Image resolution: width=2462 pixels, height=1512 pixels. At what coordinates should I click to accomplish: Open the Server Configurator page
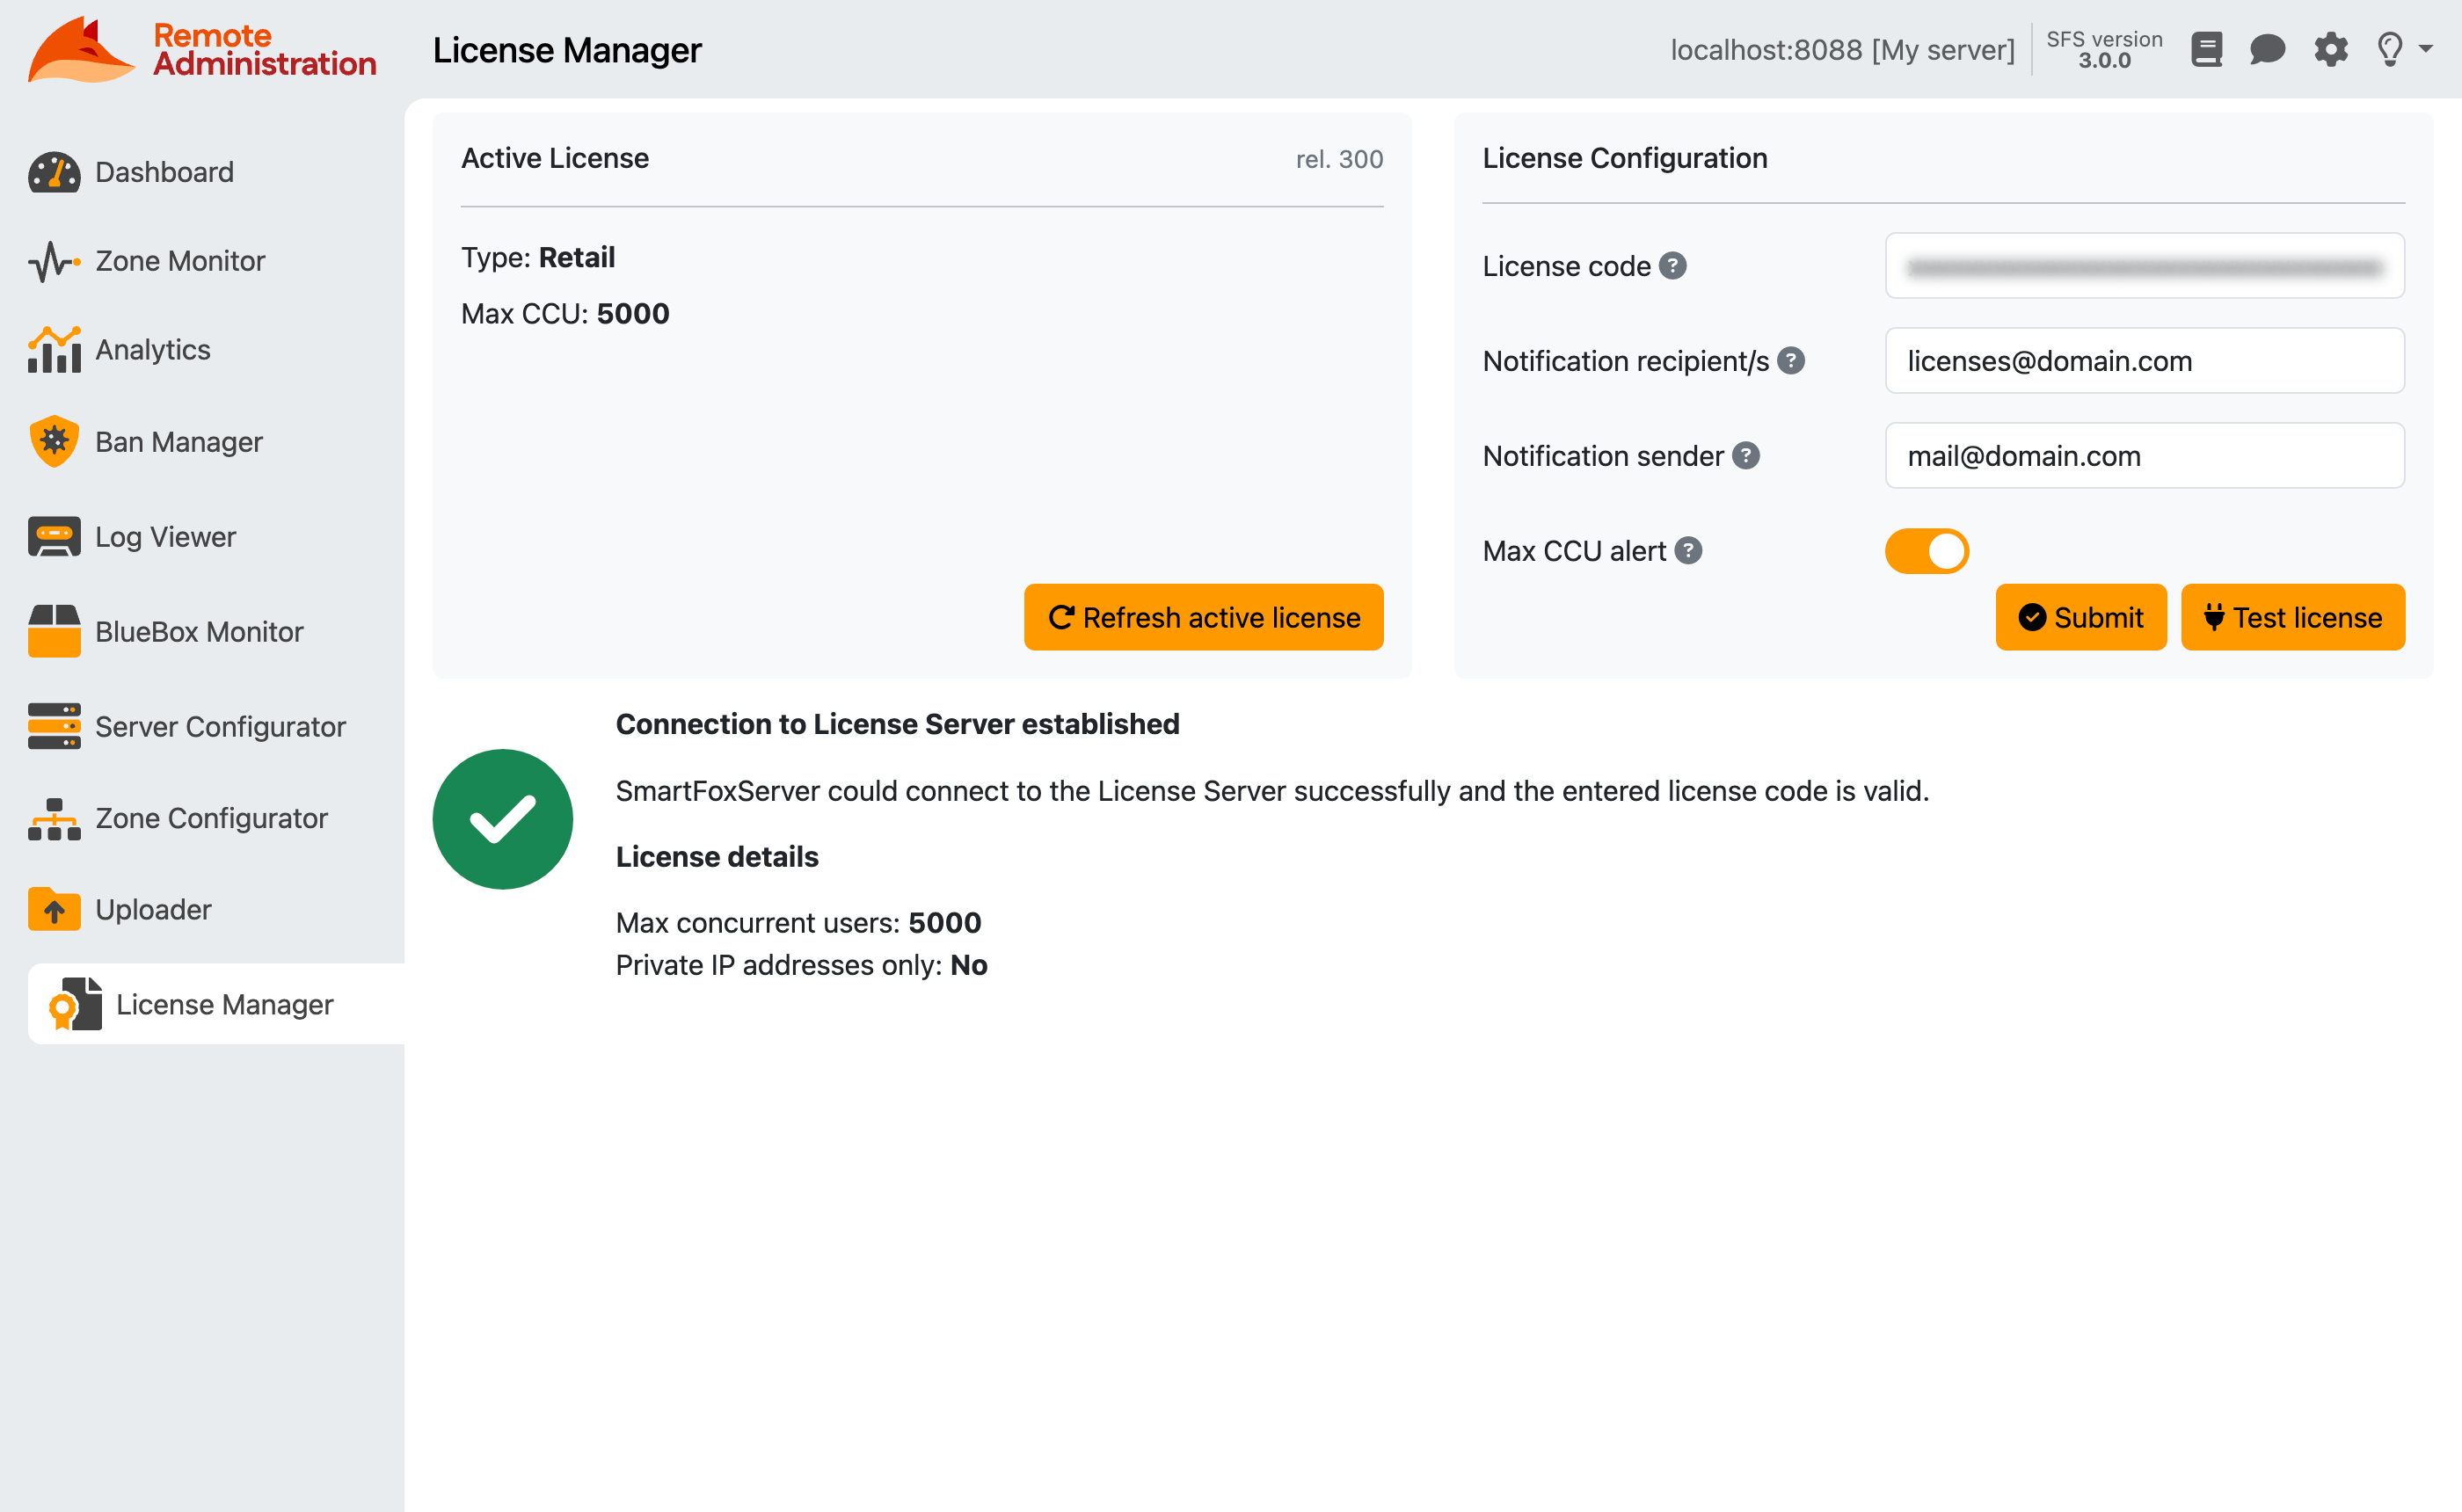tap(220, 726)
